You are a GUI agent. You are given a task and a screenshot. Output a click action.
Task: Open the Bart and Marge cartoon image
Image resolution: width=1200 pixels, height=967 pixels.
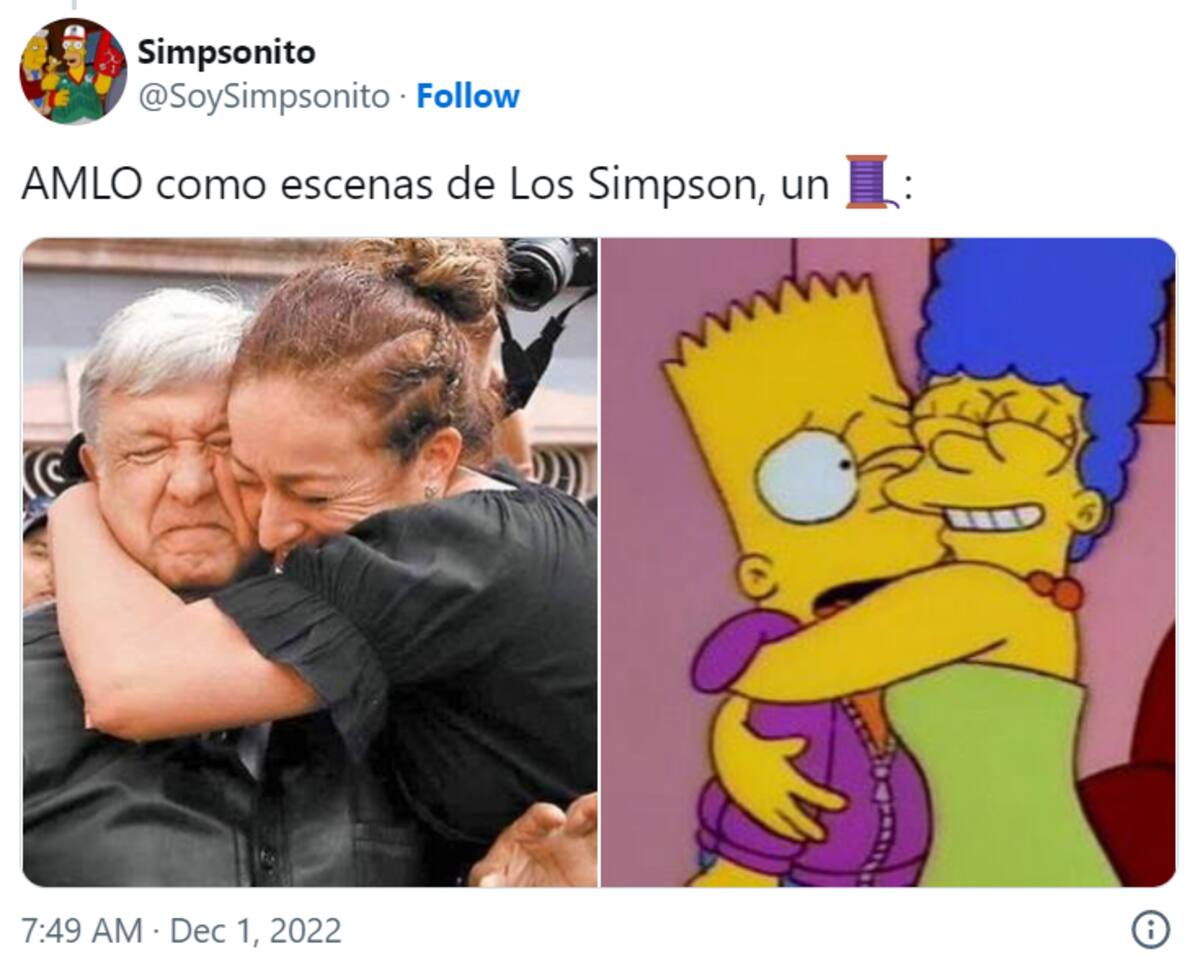[888, 562]
